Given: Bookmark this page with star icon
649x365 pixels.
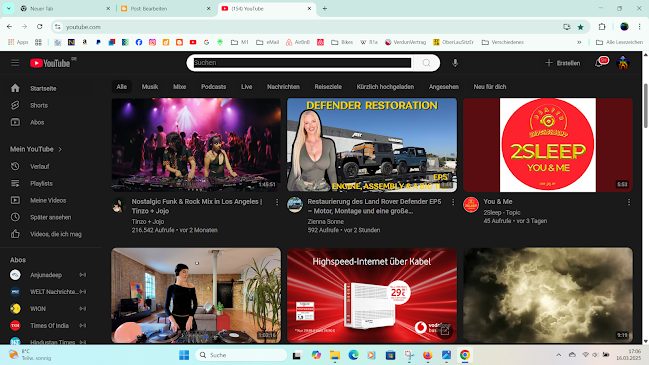Looking at the screenshot, I should pos(580,27).
